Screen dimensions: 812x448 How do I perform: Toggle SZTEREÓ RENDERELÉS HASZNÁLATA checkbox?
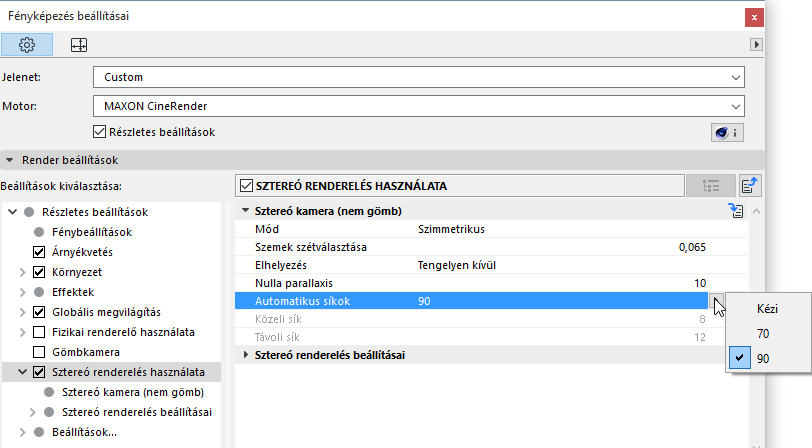pos(247,185)
